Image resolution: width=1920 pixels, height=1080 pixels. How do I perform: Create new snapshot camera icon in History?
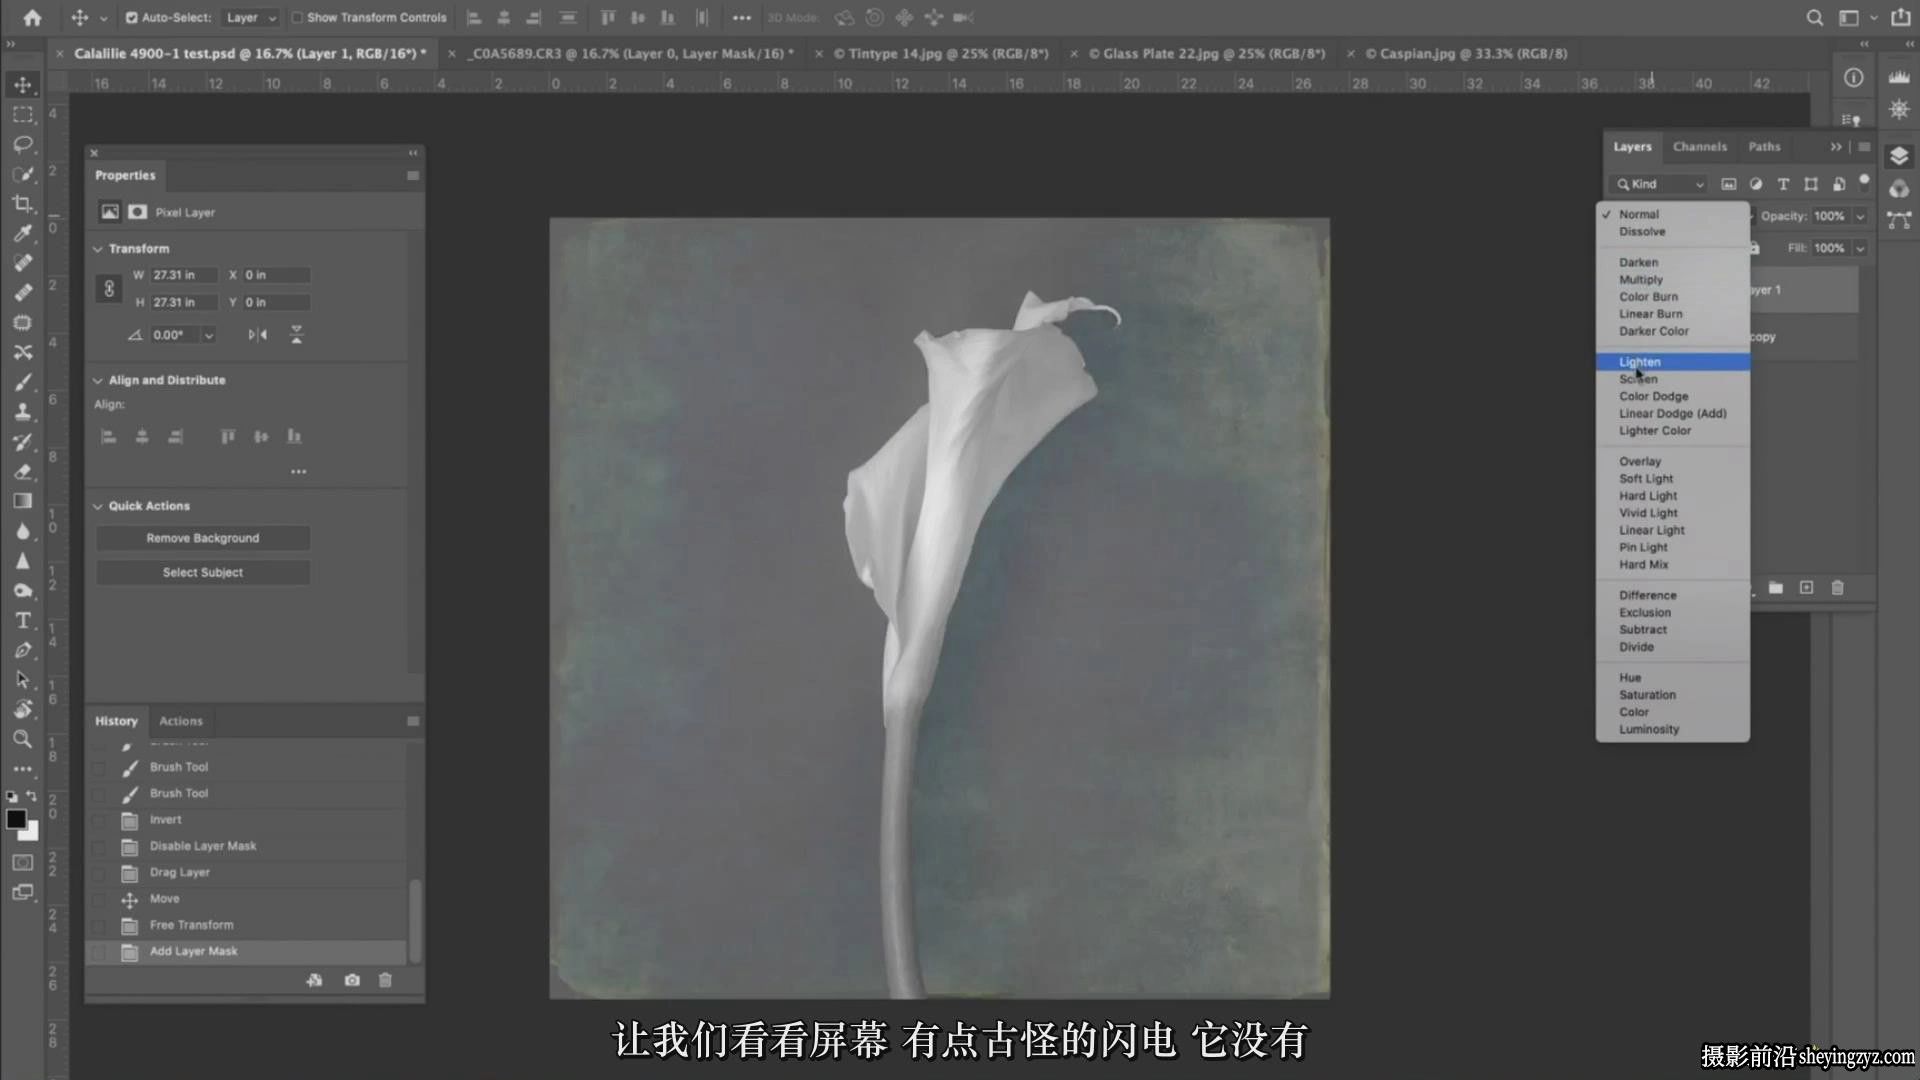(x=352, y=980)
